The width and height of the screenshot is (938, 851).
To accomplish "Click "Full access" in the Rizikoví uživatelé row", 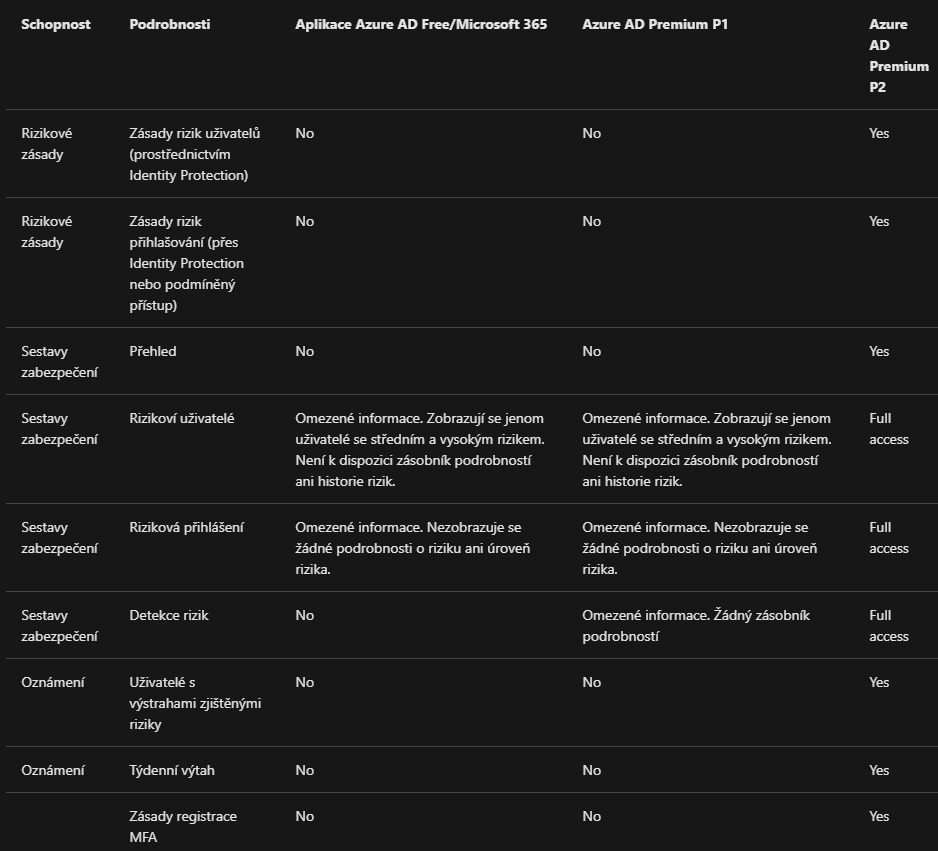I will 888,428.
